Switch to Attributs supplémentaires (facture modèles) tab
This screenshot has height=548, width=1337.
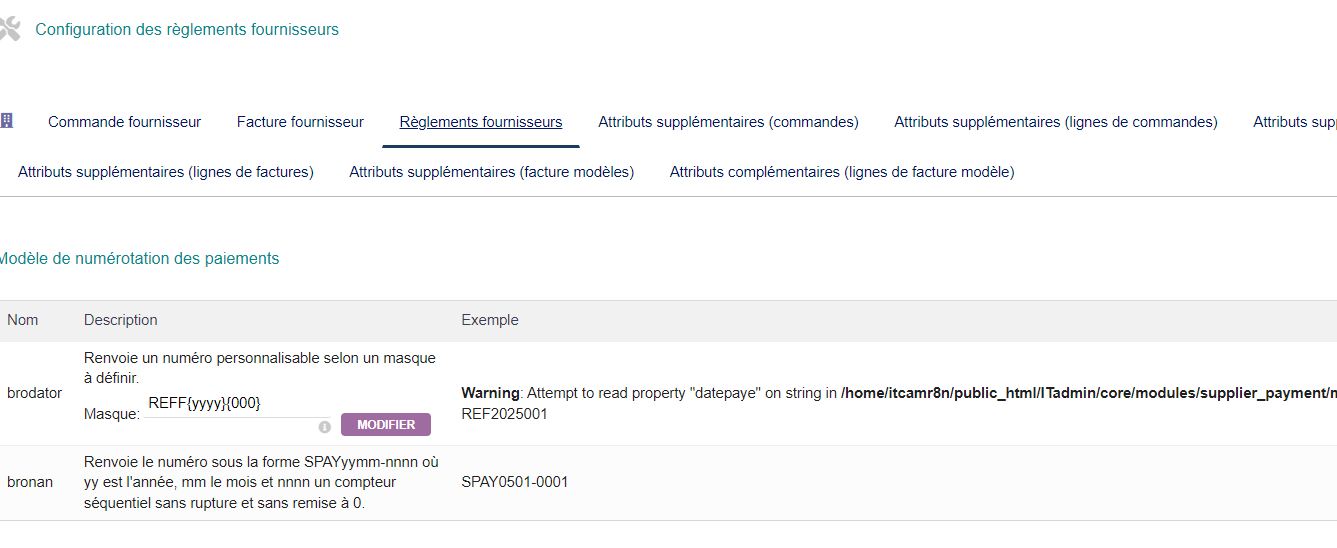pyautogui.click(x=491, y=172)
